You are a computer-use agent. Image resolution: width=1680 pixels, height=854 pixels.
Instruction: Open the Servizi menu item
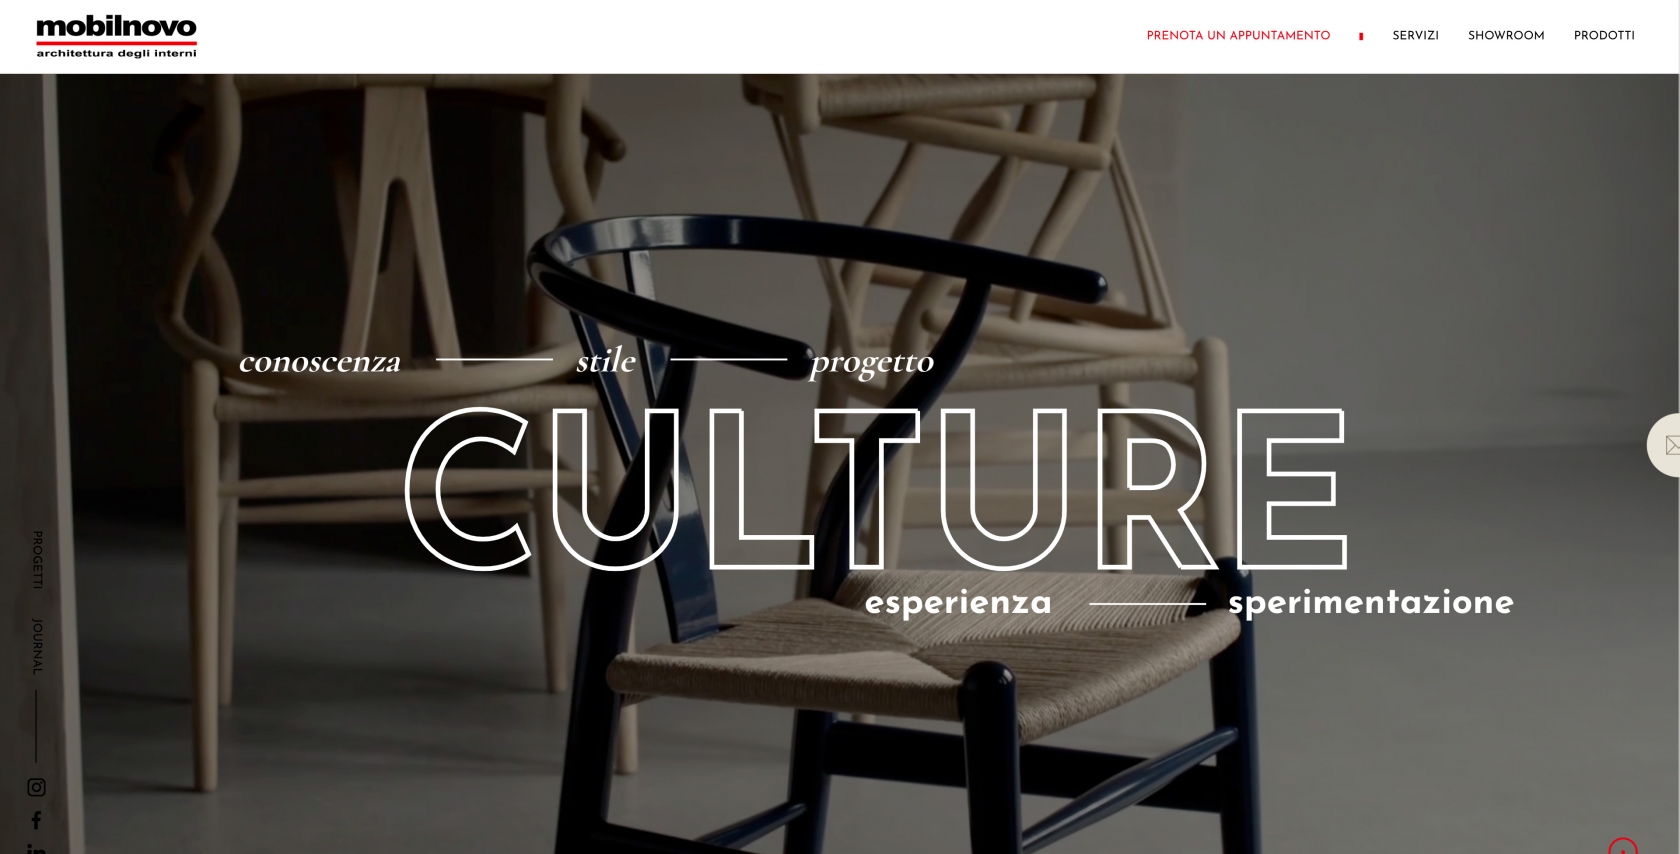1415,35
